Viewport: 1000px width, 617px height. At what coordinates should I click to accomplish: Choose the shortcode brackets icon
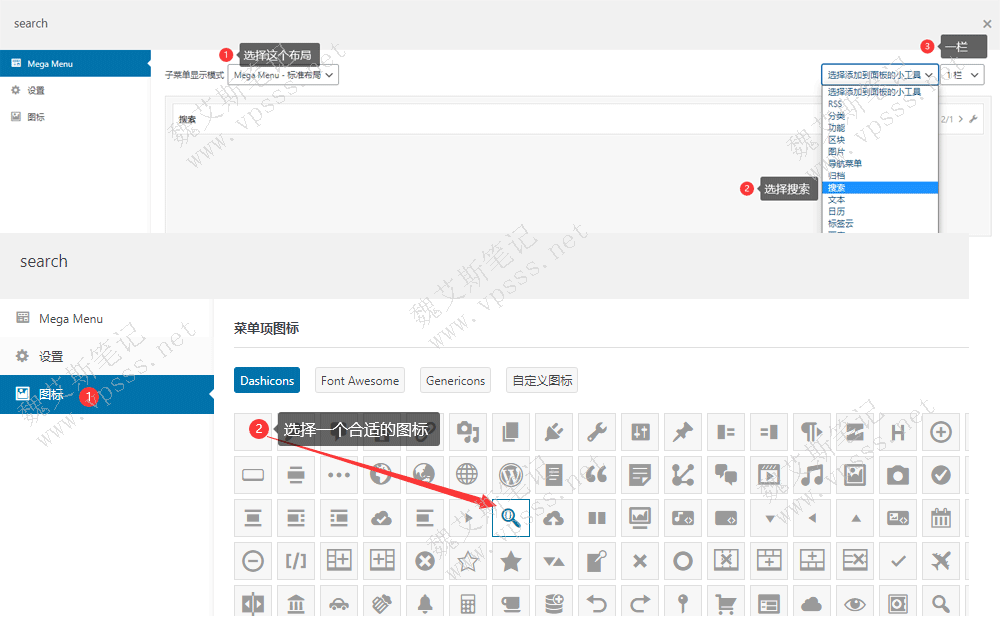tap(296, 561)
